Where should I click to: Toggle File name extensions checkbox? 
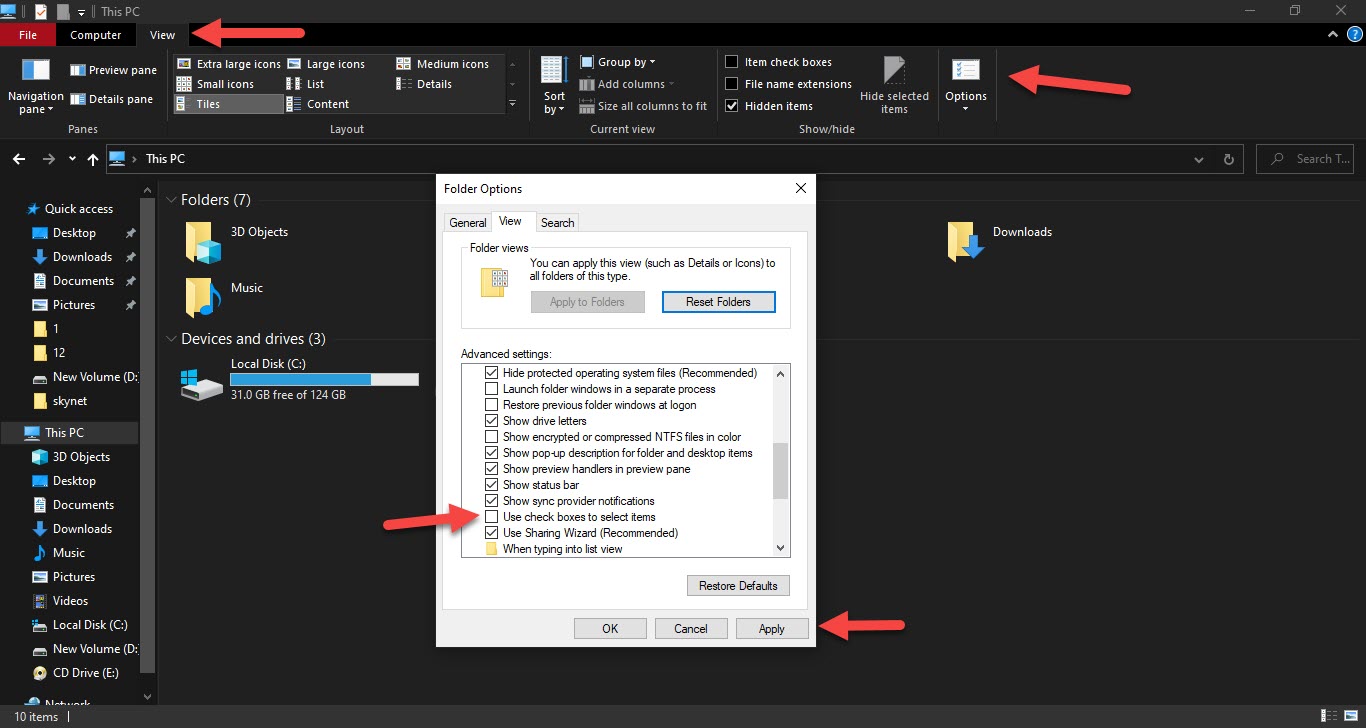[732, 84]
